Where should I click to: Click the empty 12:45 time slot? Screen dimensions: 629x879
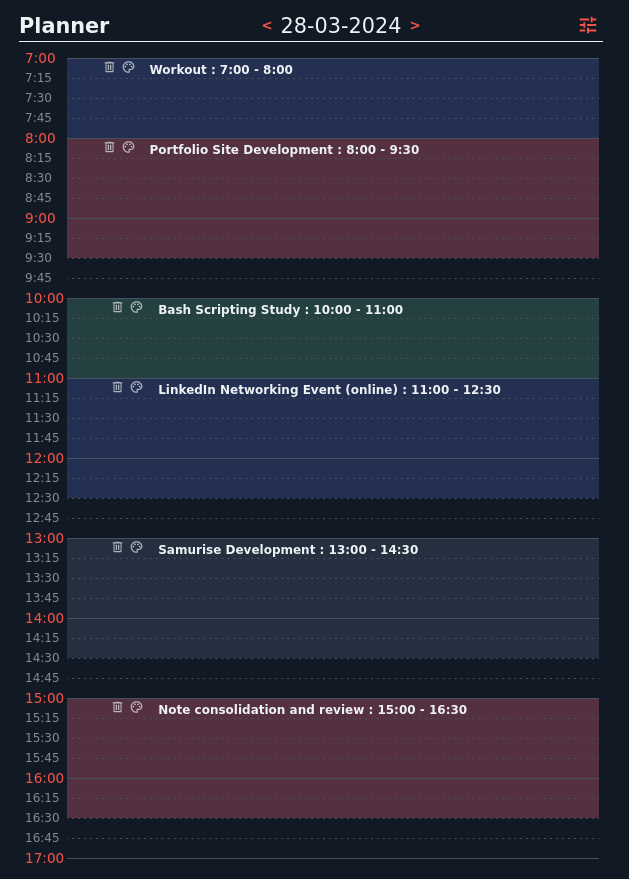click(333, 518)
